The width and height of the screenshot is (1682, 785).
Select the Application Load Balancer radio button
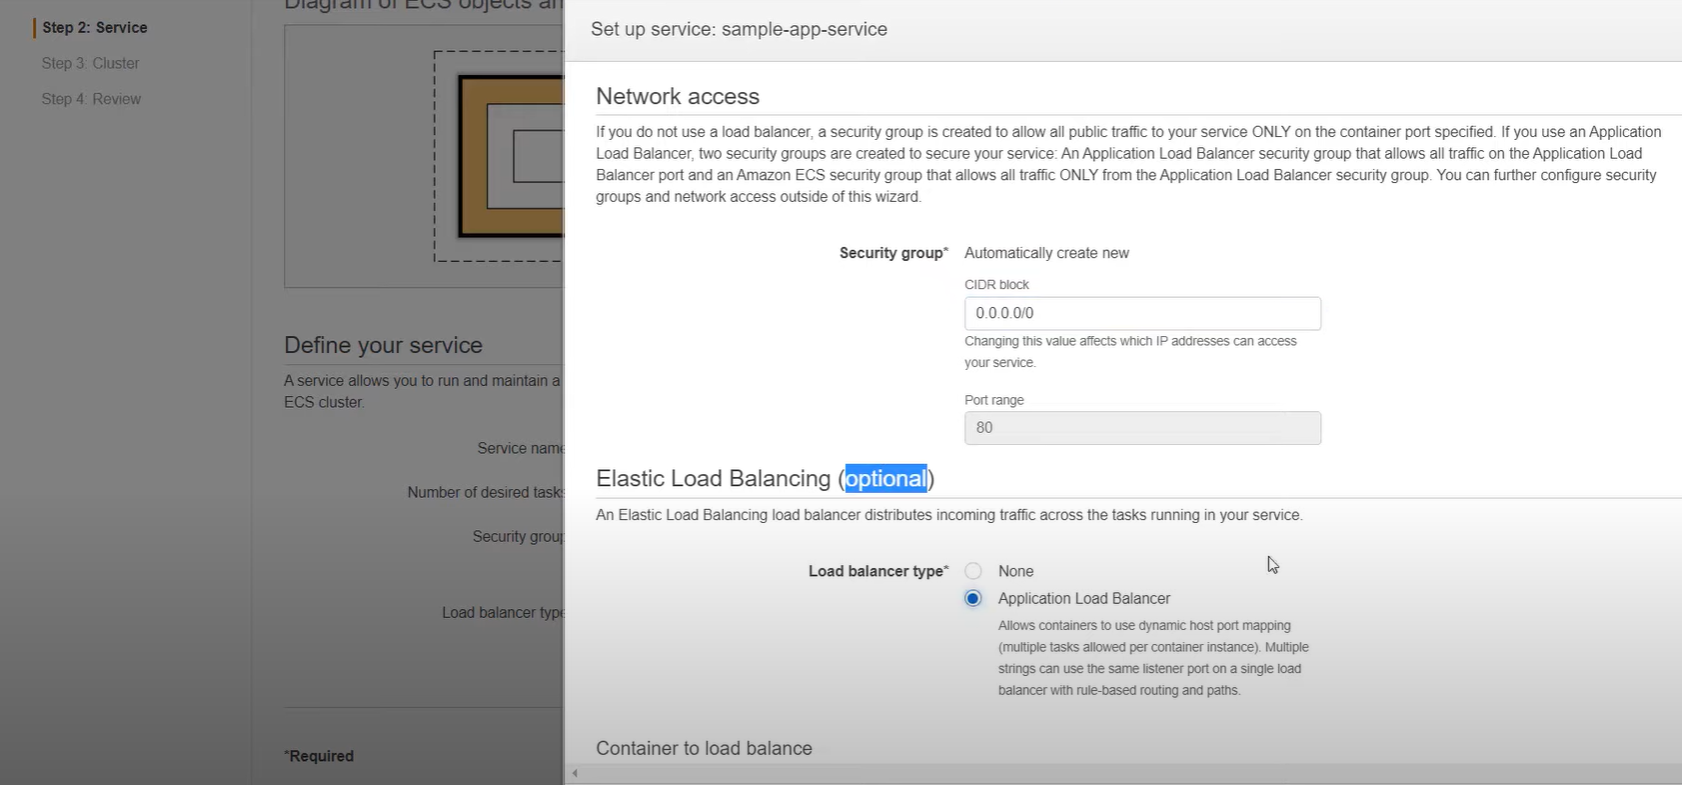pos(973,598)
